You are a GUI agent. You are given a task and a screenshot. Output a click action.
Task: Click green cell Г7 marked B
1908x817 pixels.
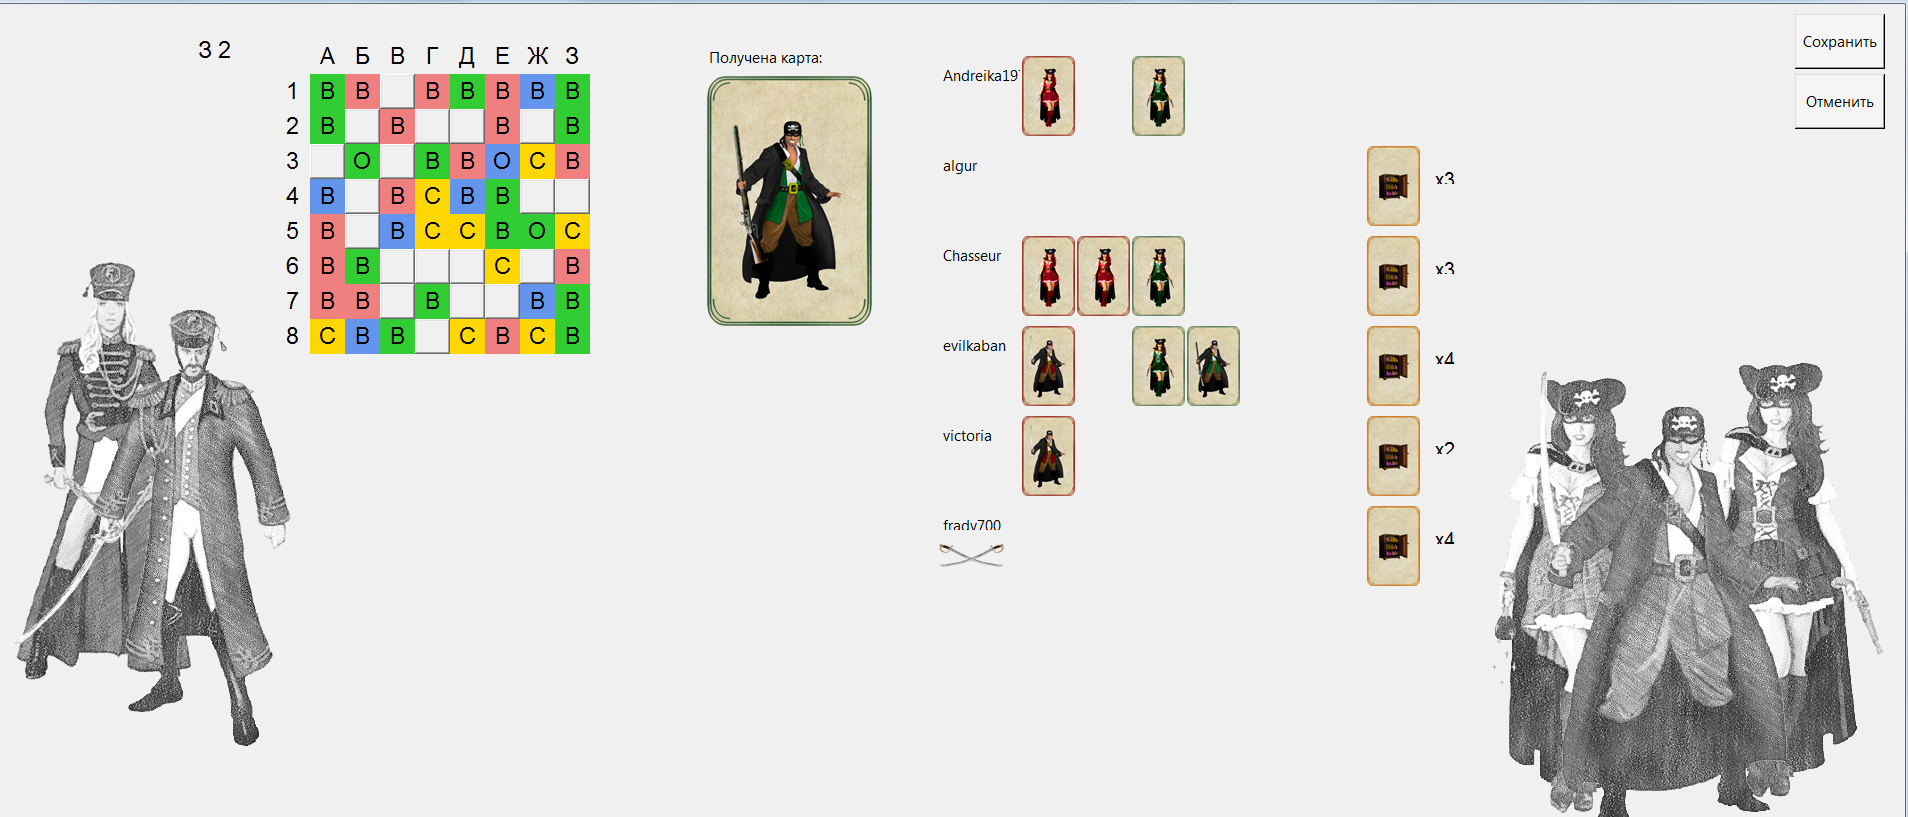point(432,301)
